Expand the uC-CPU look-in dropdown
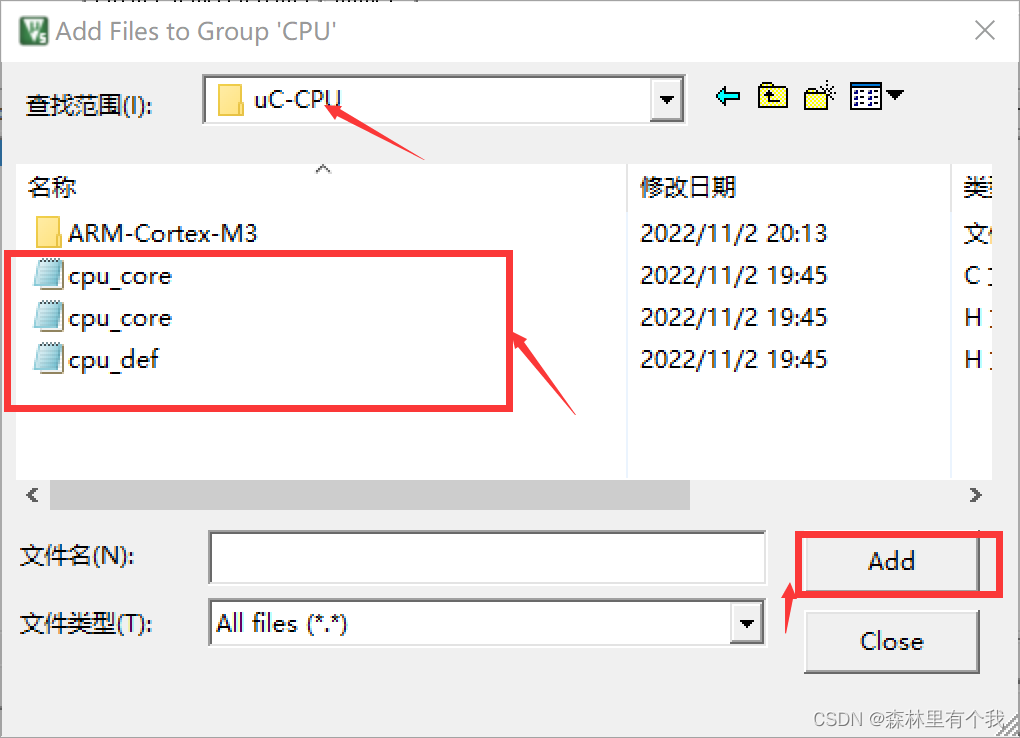Viewport: 1020px width, 738px height. click(666, 99)
